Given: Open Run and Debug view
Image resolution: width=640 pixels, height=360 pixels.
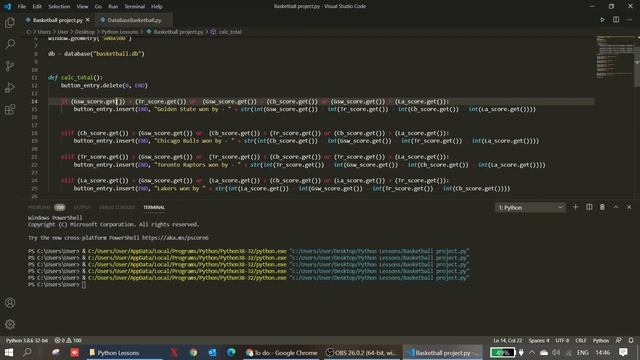Looking at the screenshot, I should tap(10, 87).
